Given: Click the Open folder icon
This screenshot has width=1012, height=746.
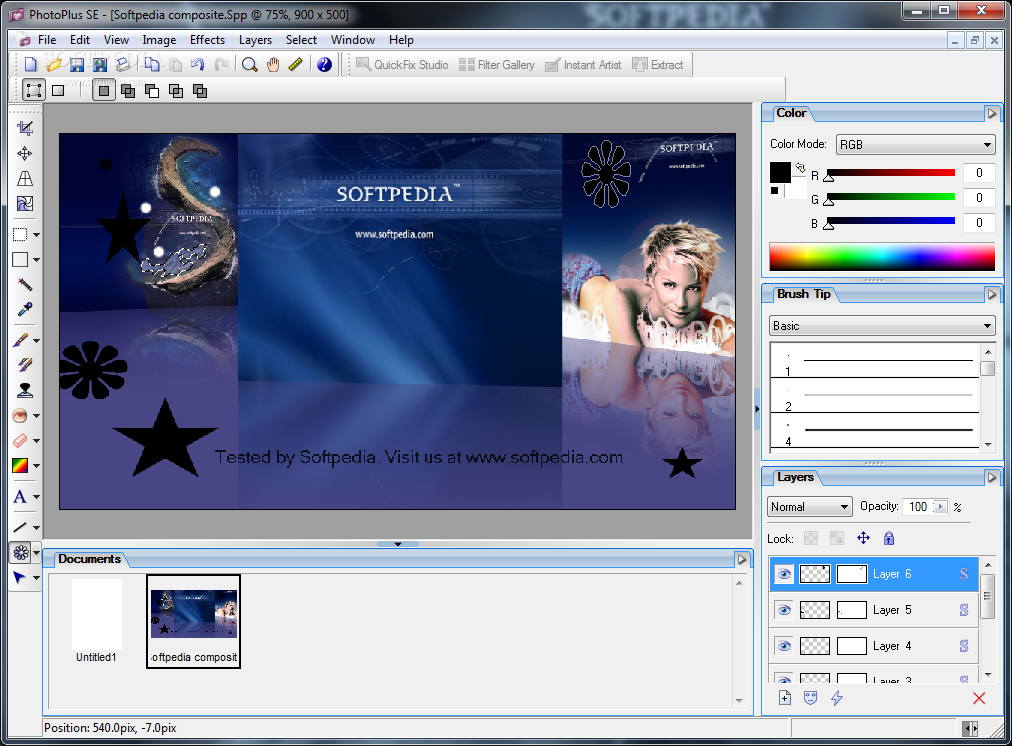Looking at the screenshot, I should (54, 65).
